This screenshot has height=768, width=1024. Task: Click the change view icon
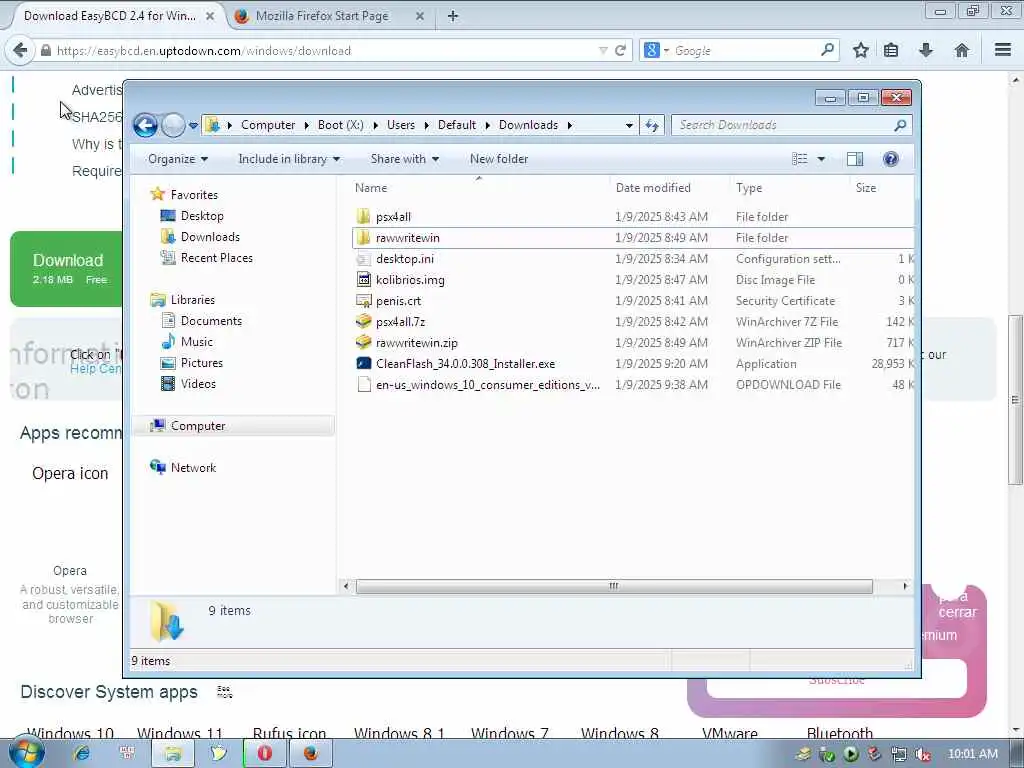click(799, 159)
